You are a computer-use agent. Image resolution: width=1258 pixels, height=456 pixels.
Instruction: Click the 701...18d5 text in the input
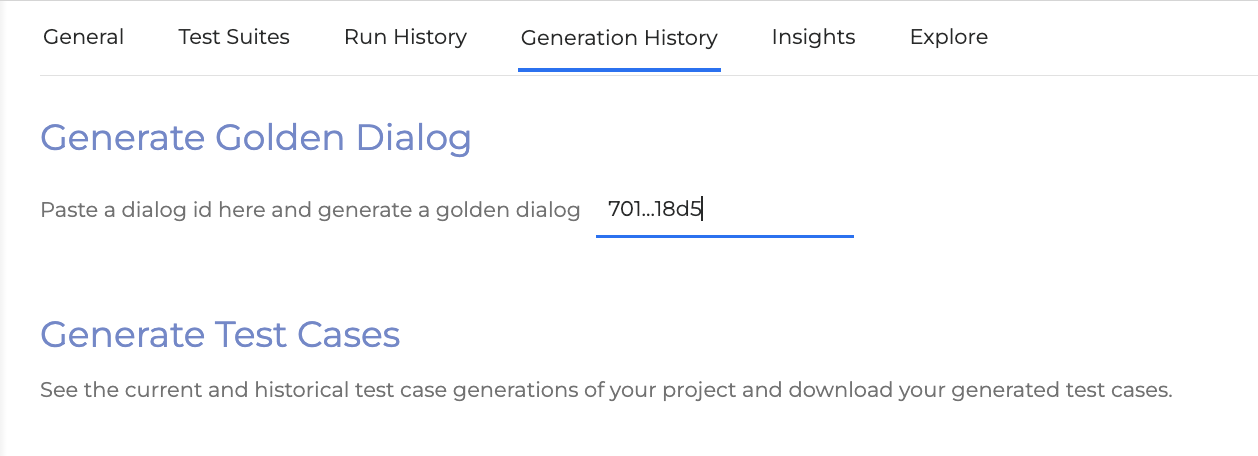click(655, 210)
